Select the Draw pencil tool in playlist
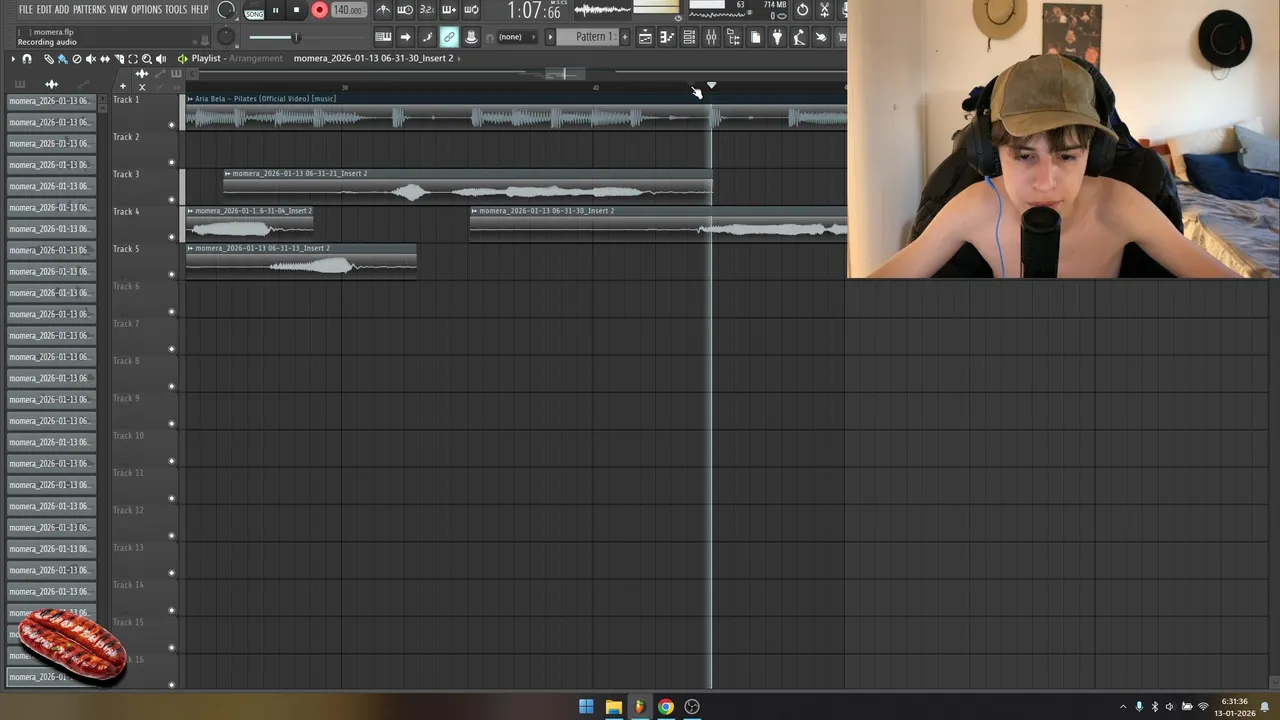 [49, 59]
